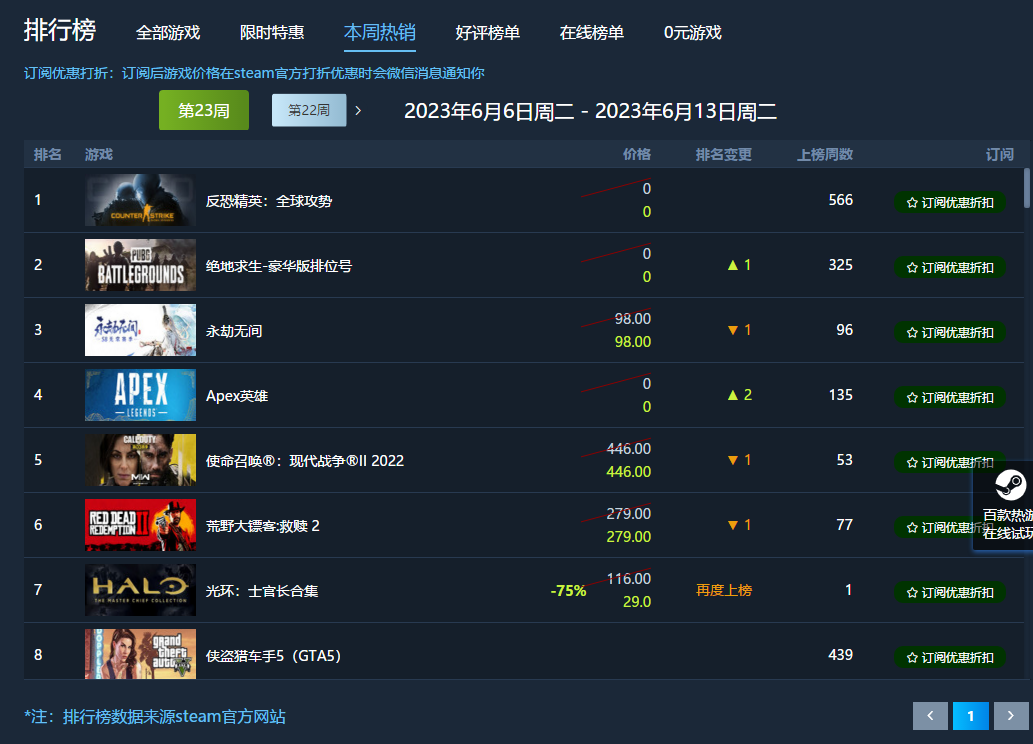The image size is (1033, 744).
Task: Click the 游戏 column header
Action: coord(99,154)
